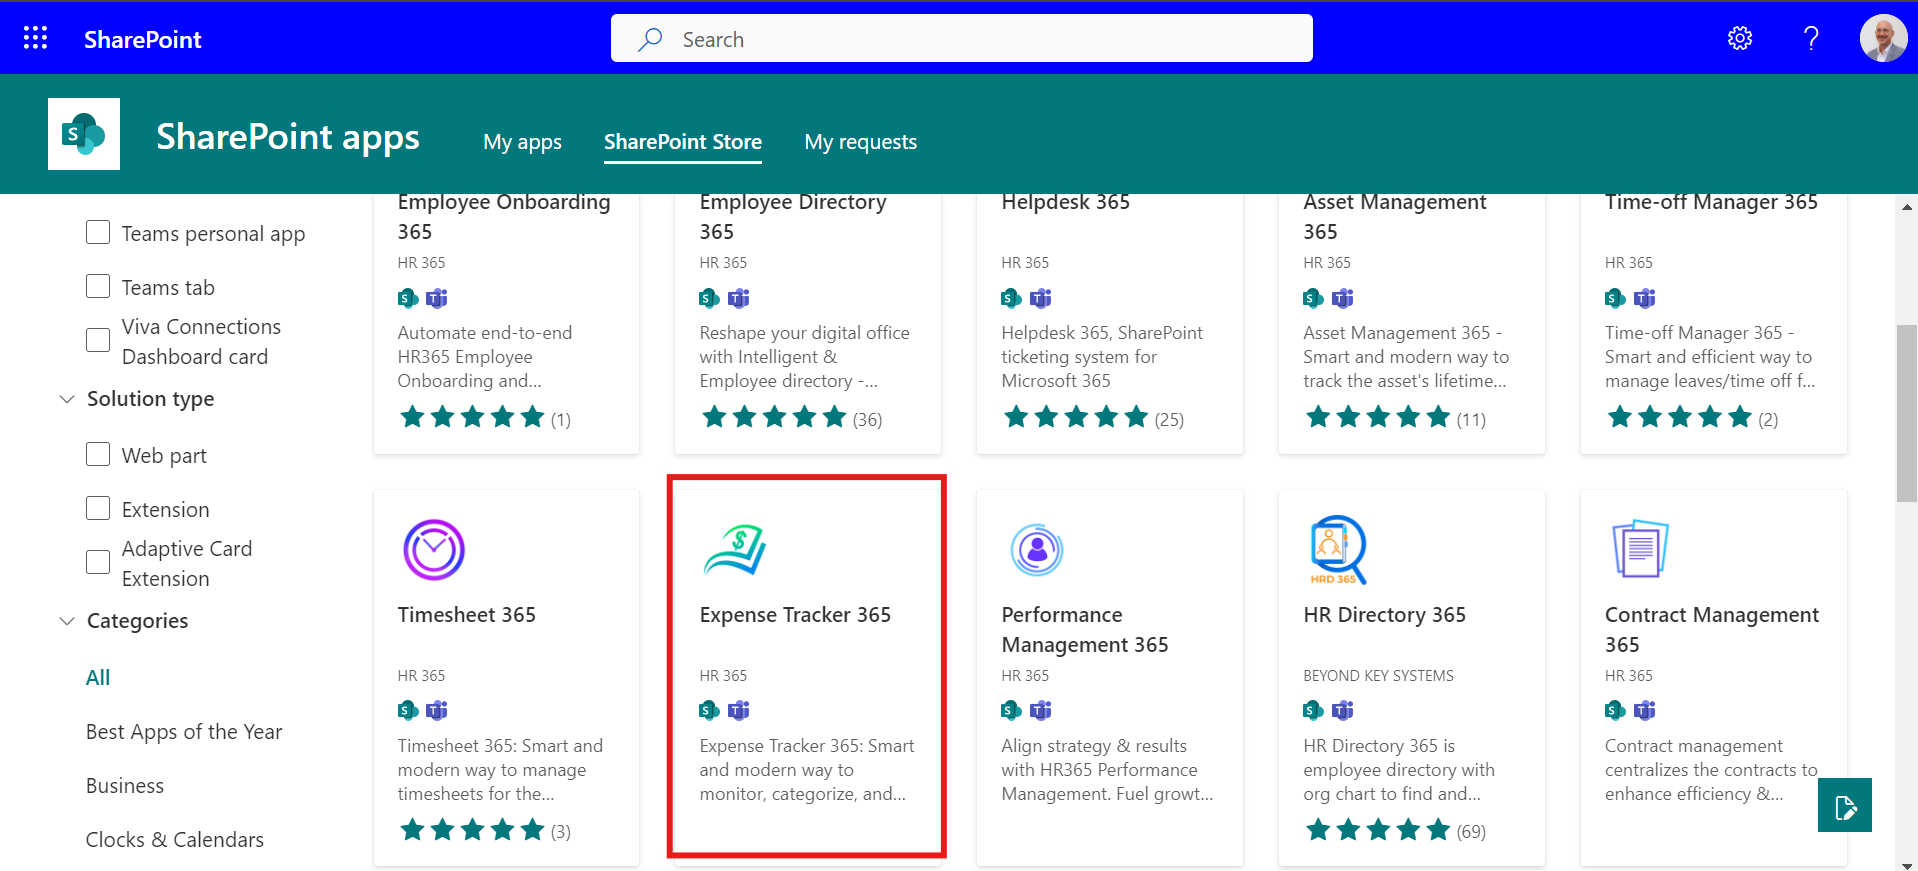Click the vertical scrollbar thumb
This screenshot has height=871, width=1918.
[x=1906, y=413]
